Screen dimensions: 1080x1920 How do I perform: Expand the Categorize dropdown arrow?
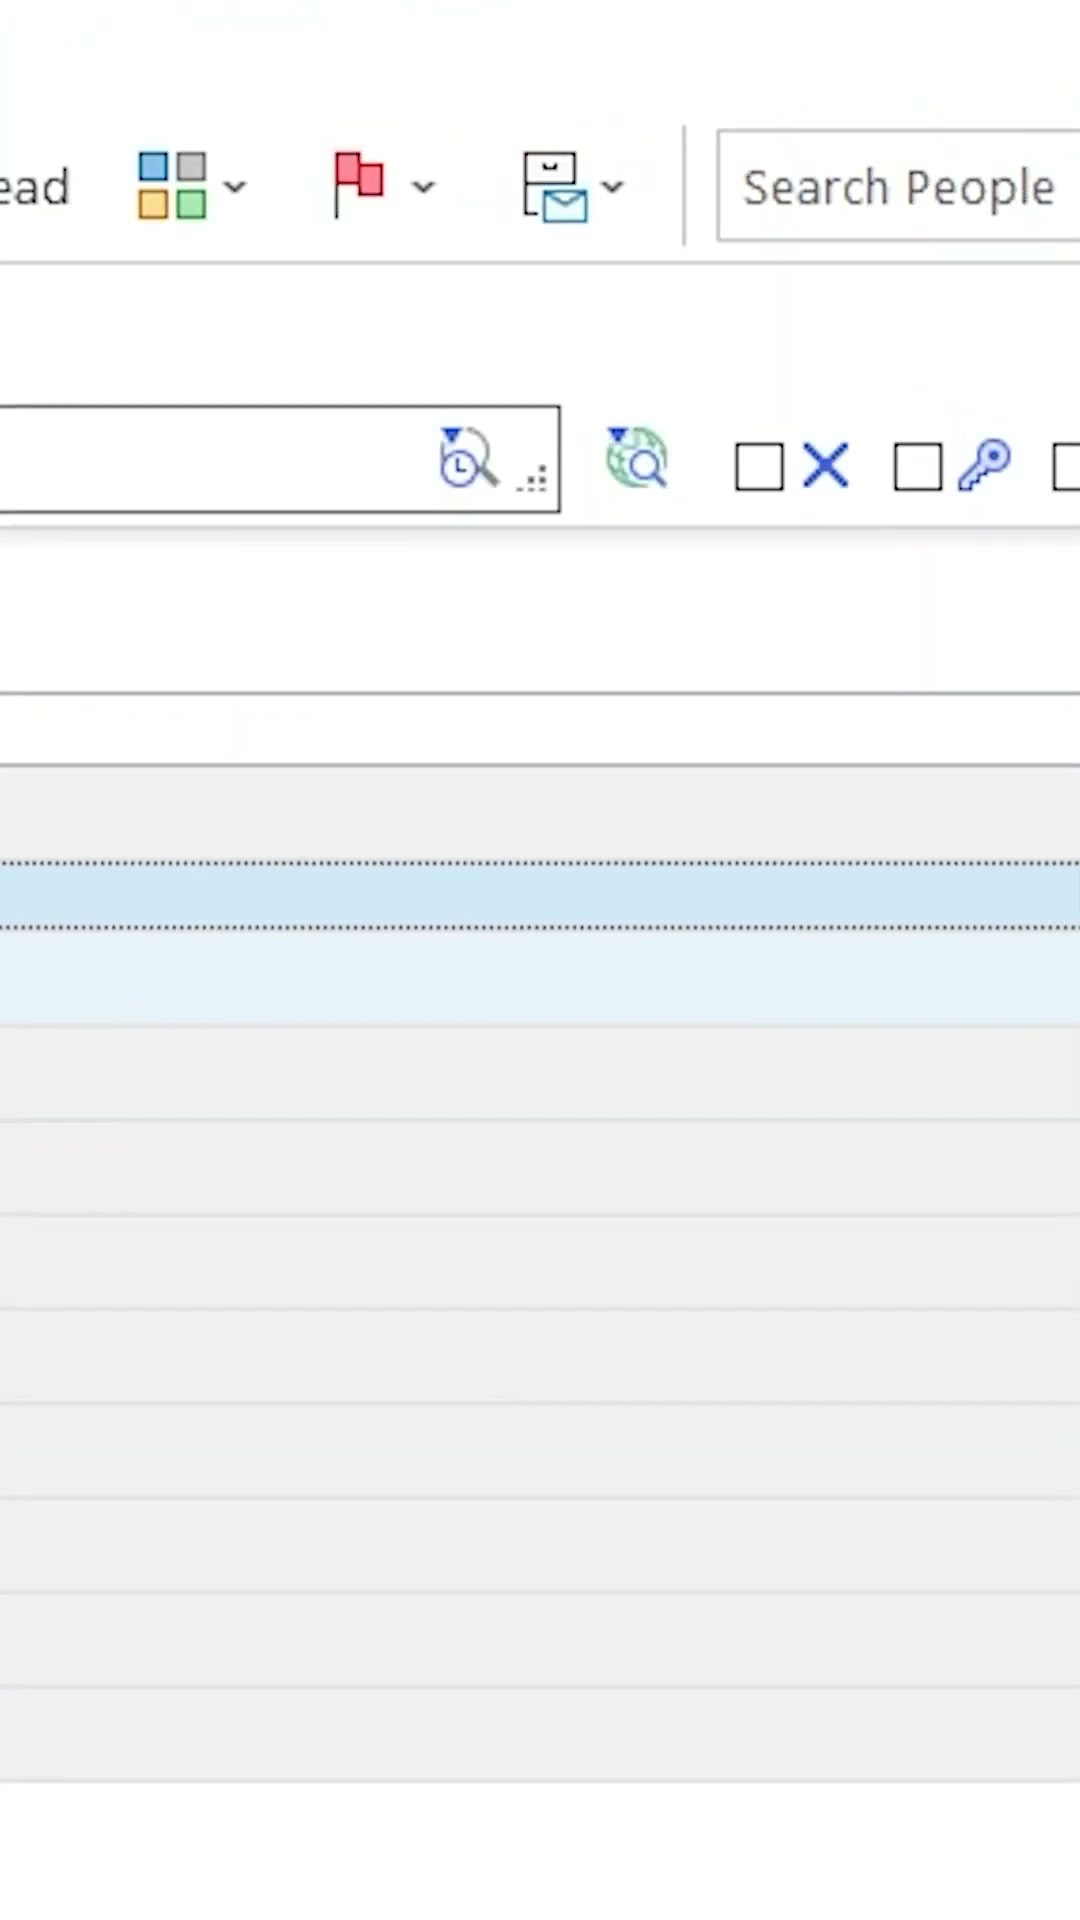(x=235, y=187)
